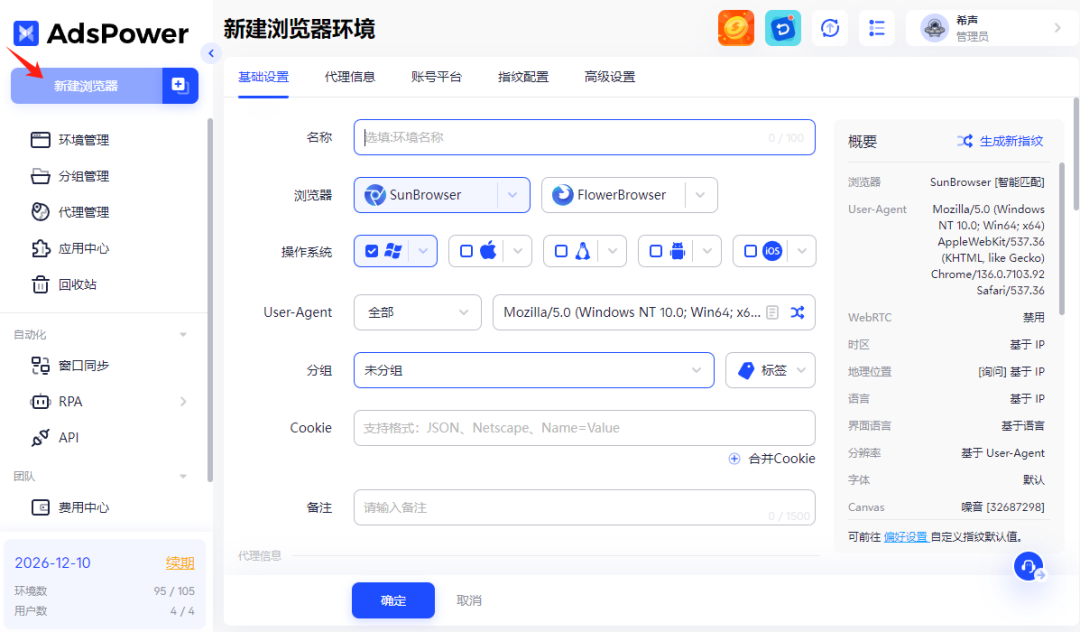1080x632 pixels.
Task: Click the 生成新指纹 link
Action: [x=1011, y=141]
